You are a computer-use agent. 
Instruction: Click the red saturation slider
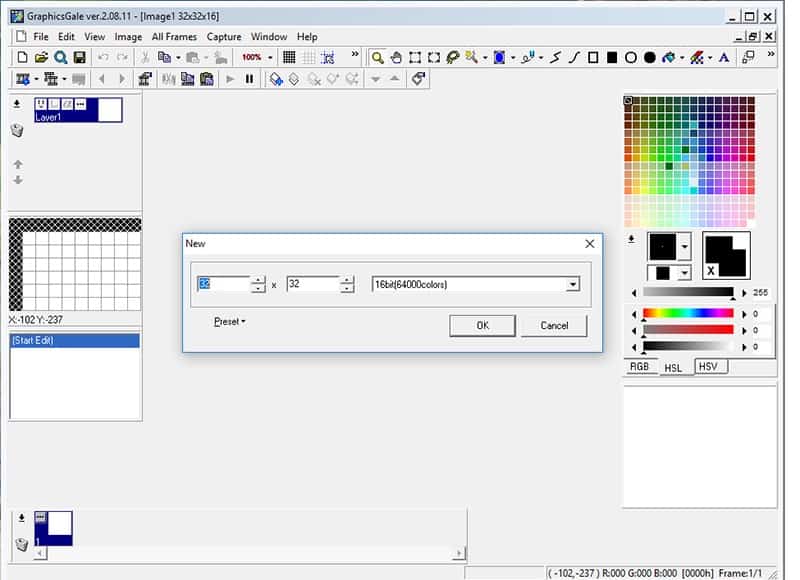[x=688, y=330]
